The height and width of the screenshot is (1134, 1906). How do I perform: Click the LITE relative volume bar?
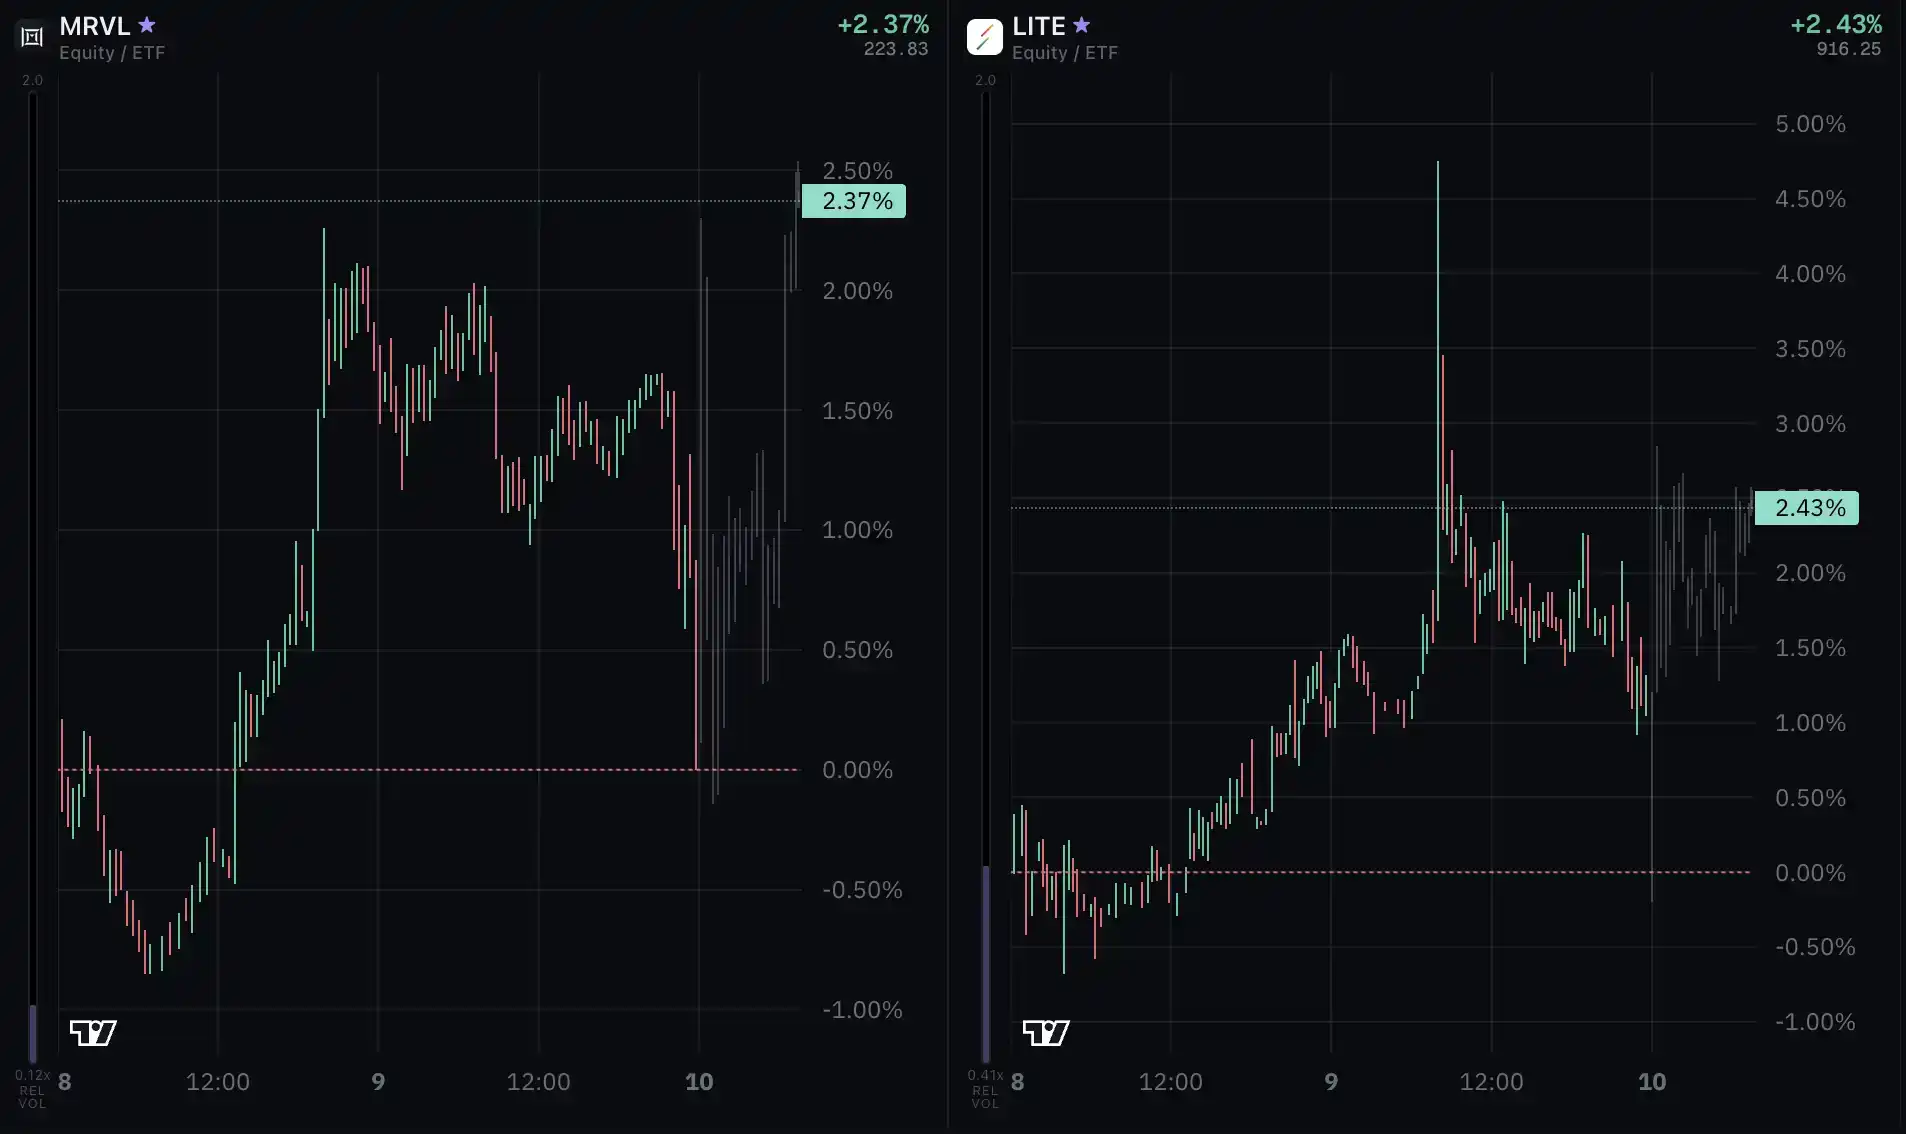[986, 577]
